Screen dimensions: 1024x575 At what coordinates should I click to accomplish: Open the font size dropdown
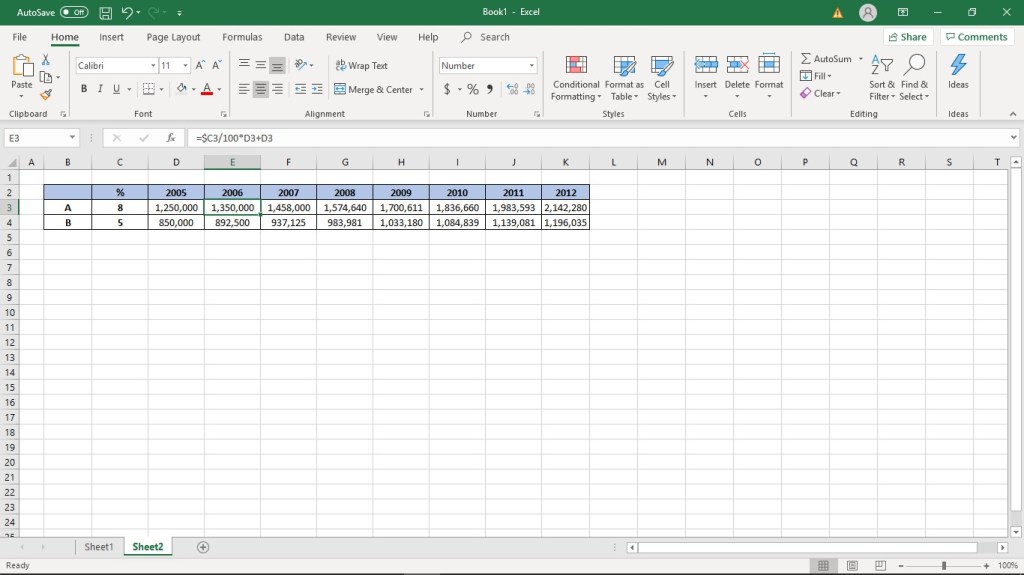[186, 66]
